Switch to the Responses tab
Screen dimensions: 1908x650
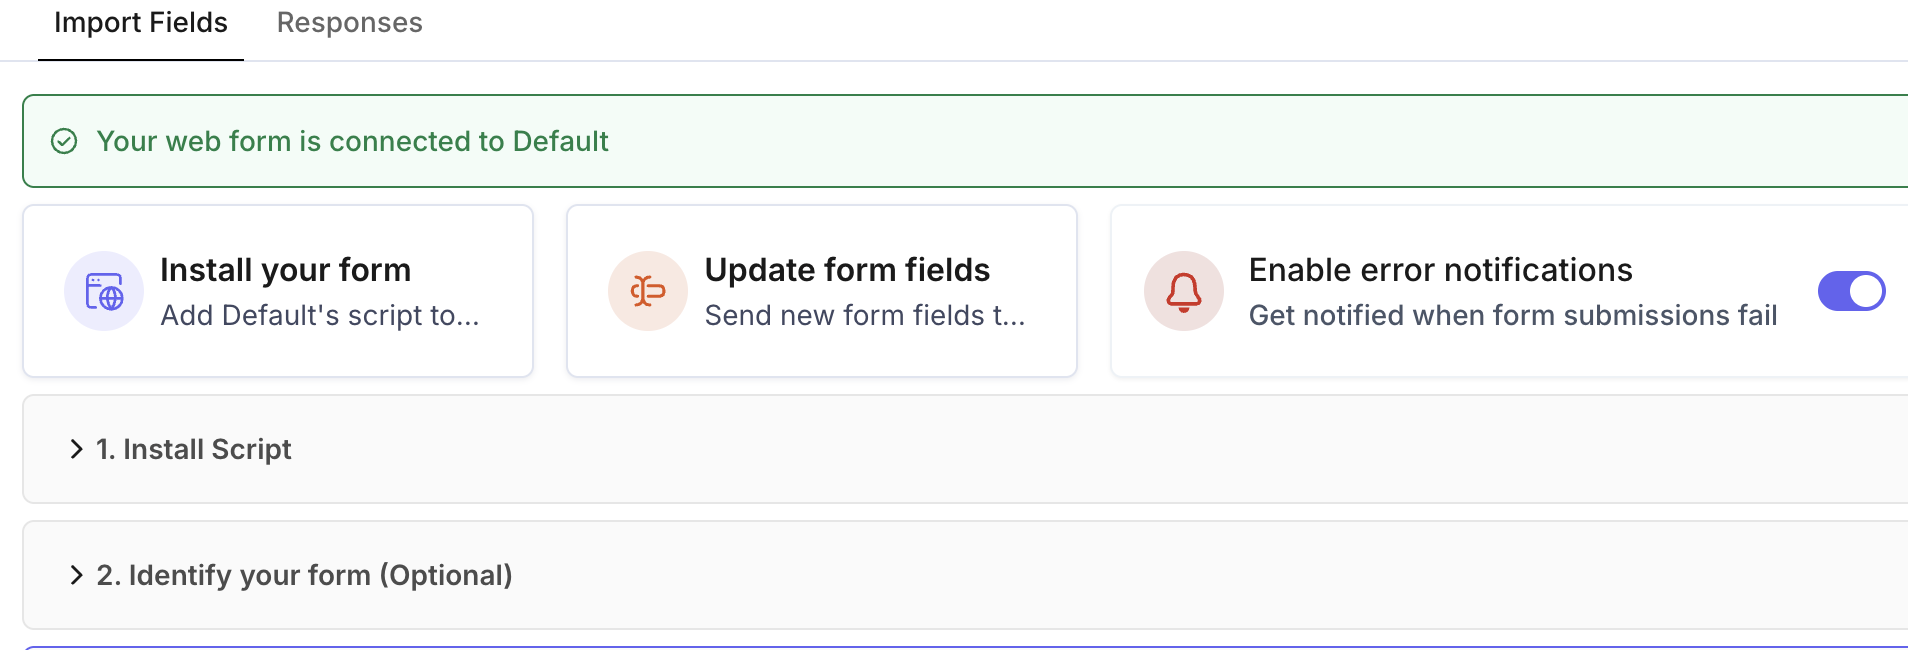(x=350, y=22)
